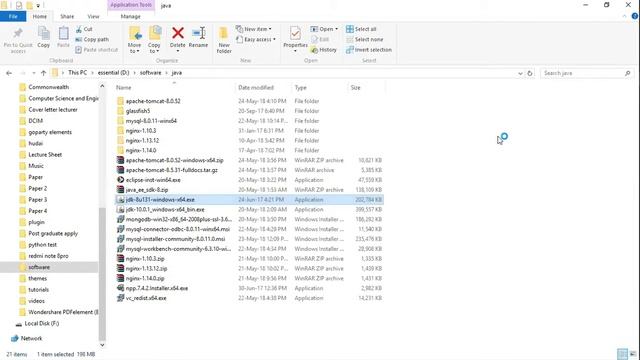The width and height of the screenshot is (640, 360).
Task: Click Select none in the ribbon
Action: 364,39
